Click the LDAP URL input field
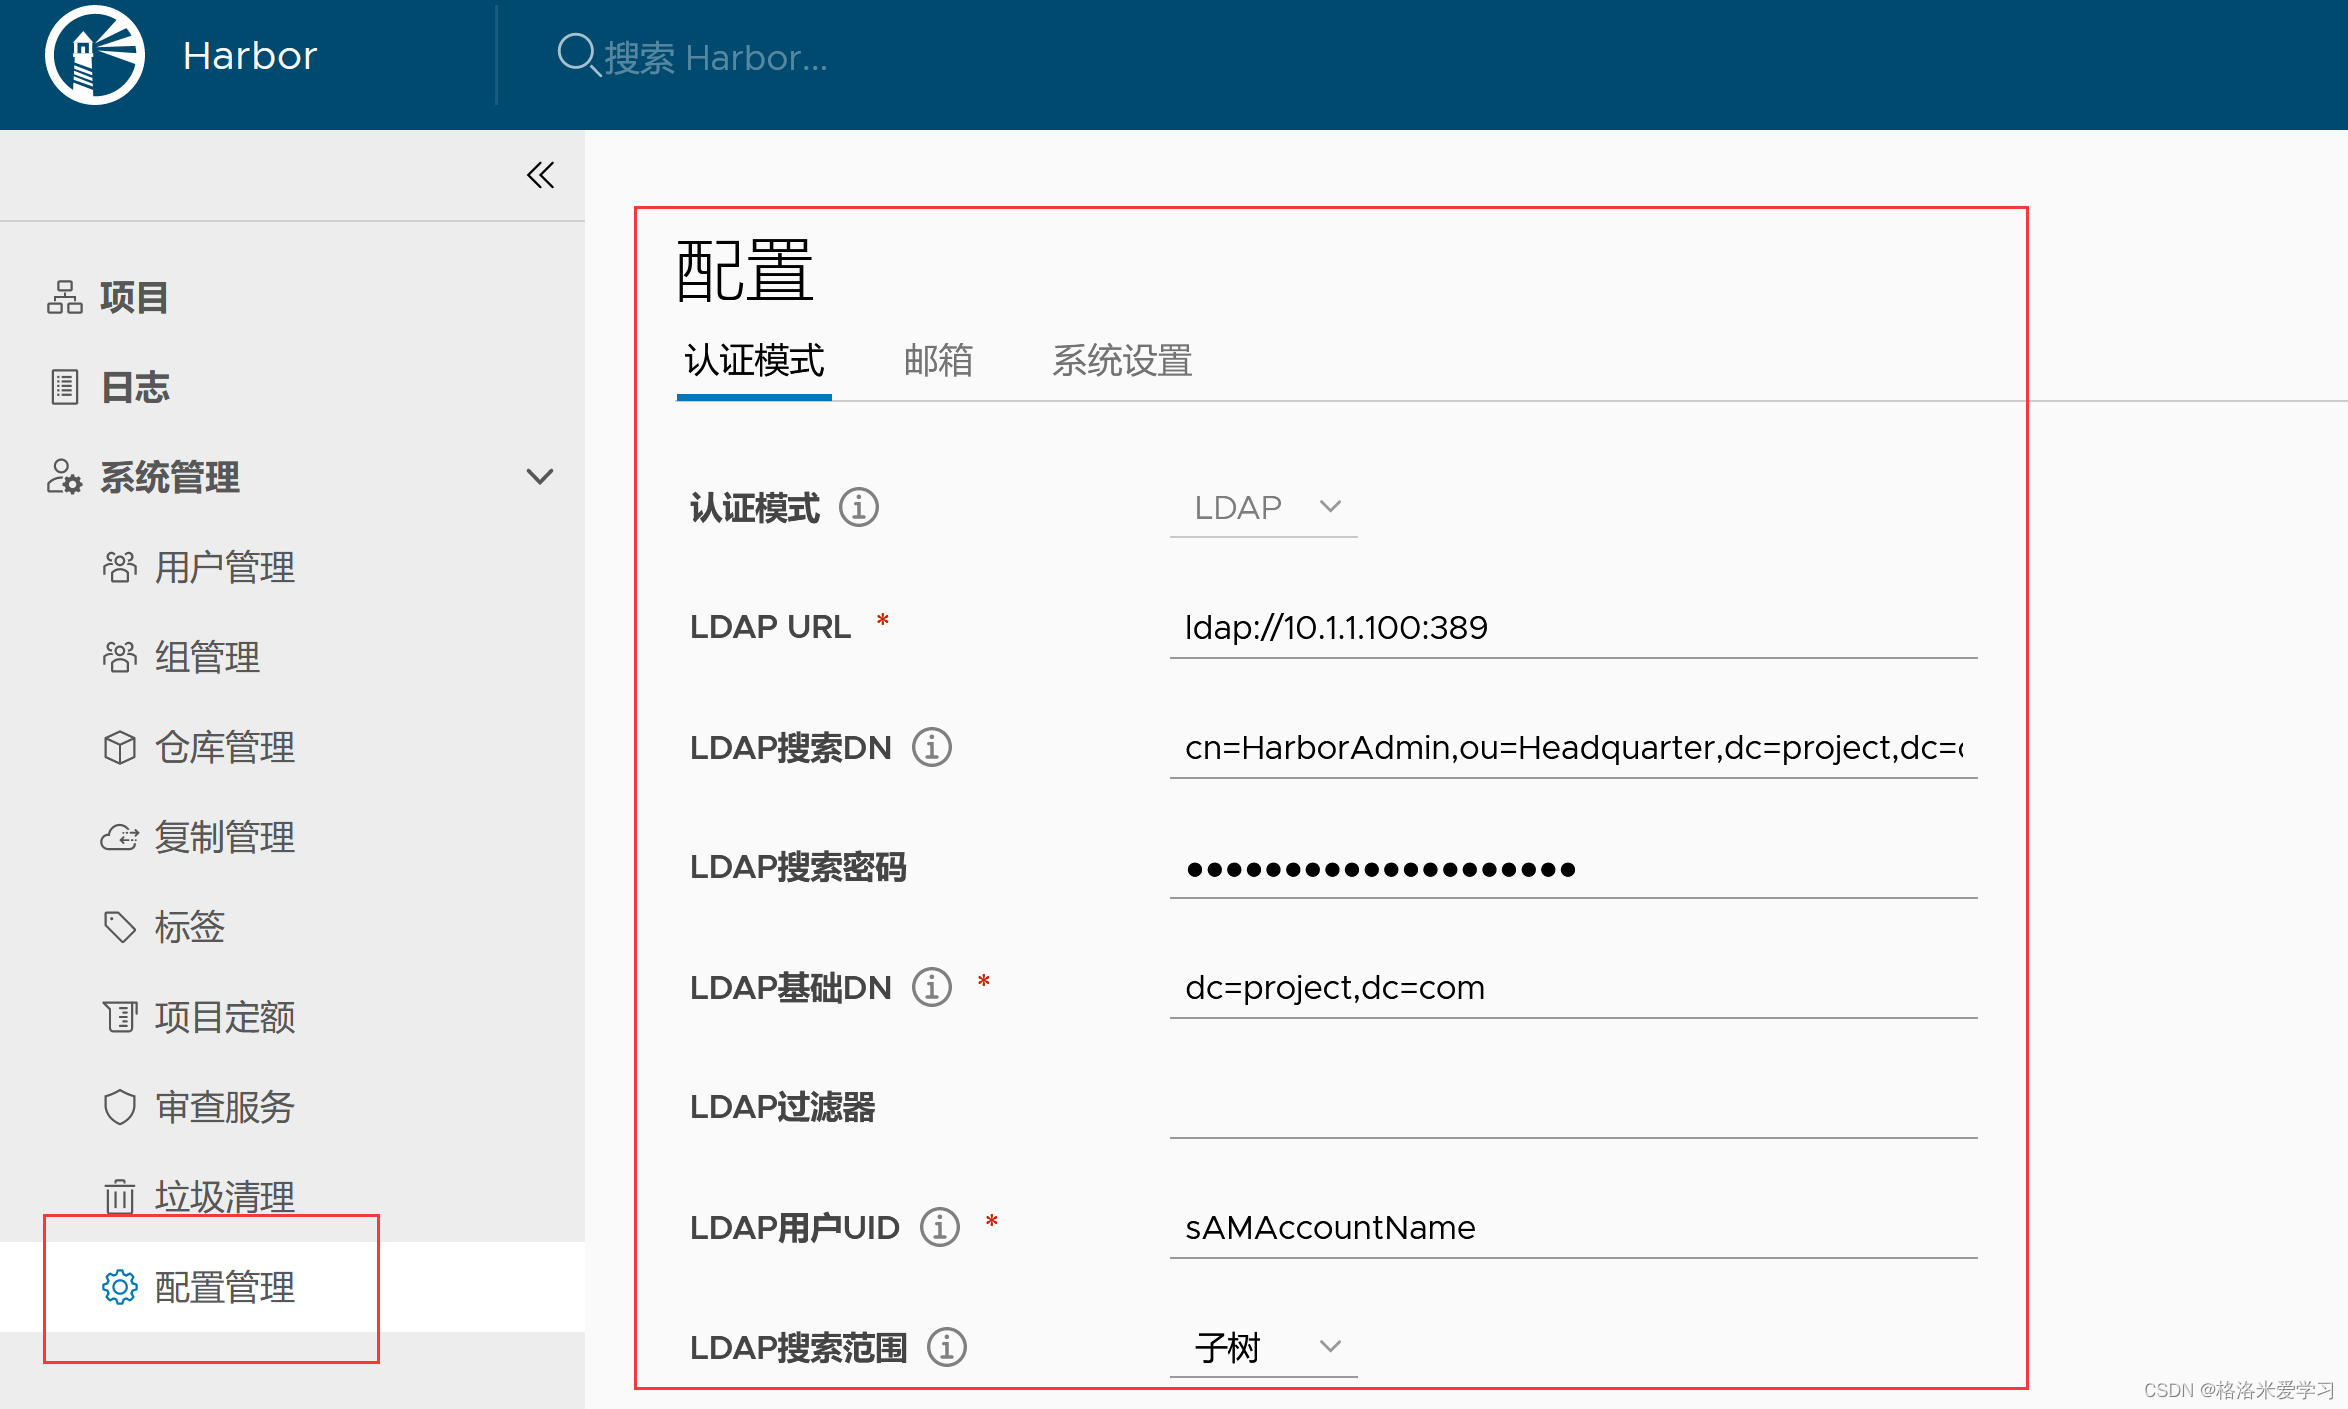This screenshot has width=2348, height=1409. tap(1573, 628)
